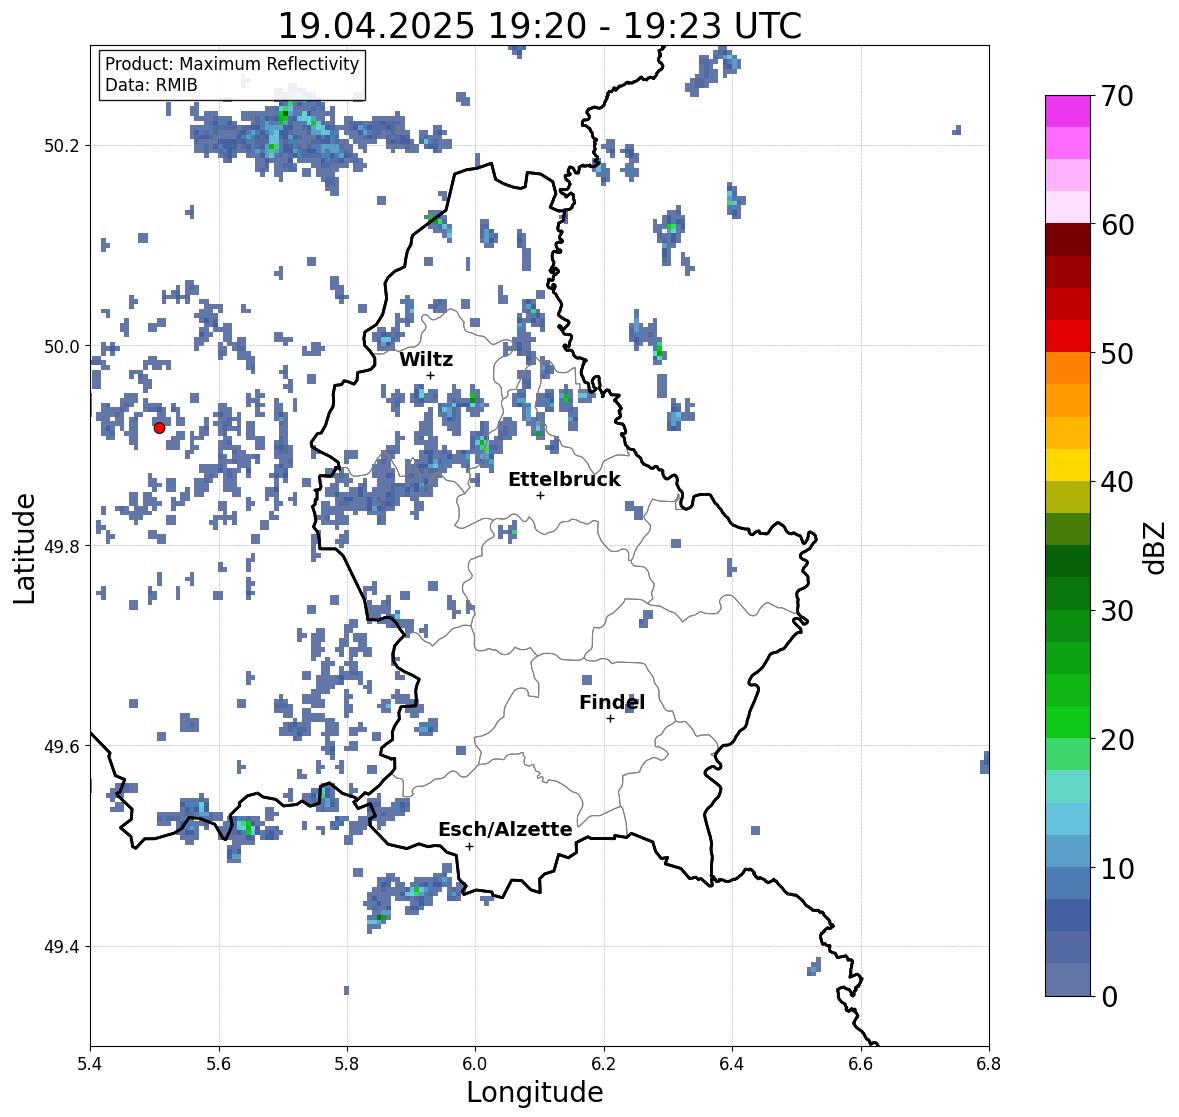
Task: Click the 49.8 latitude tick label
Action: pos(62,546)
